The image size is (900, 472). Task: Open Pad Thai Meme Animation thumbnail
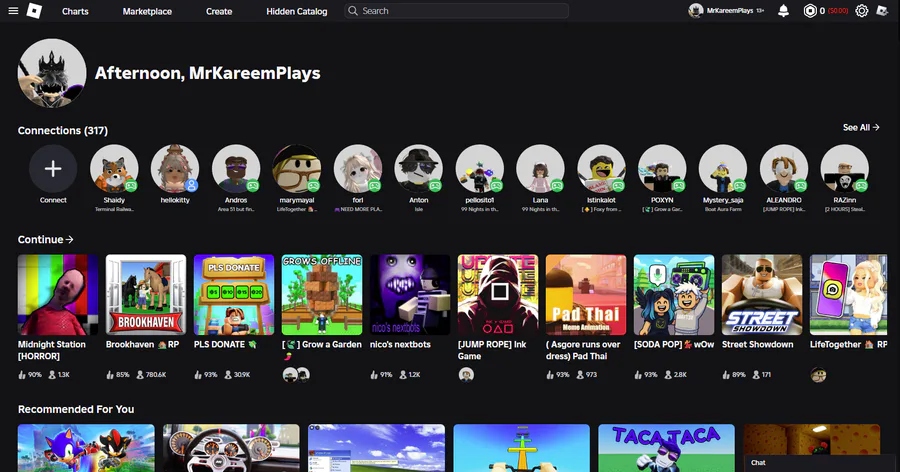point(586,295)
